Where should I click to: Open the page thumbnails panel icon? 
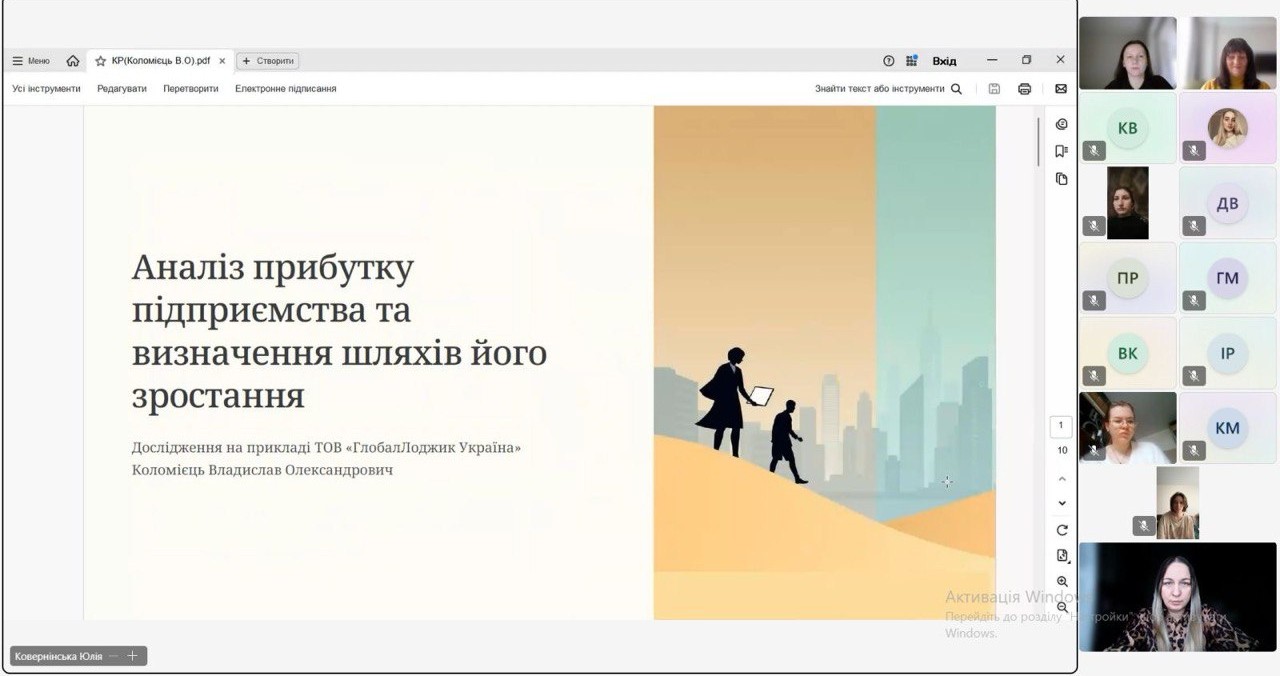coord(1061,179)
